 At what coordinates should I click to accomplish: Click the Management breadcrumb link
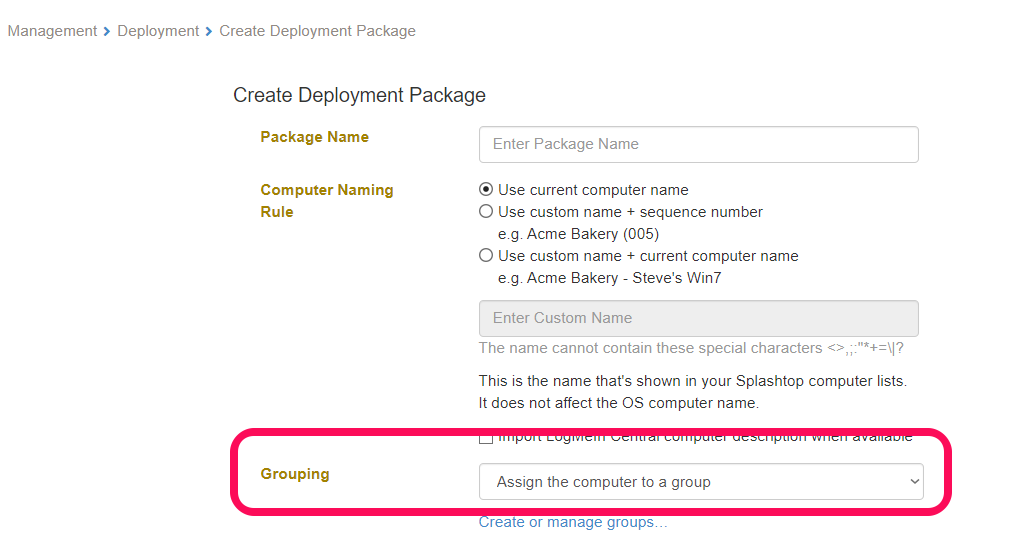coord(52,31)
